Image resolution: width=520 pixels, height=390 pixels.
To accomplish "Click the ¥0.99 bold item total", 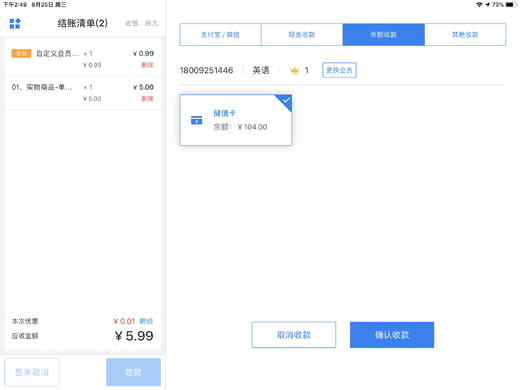I will (x=143, y=53).
